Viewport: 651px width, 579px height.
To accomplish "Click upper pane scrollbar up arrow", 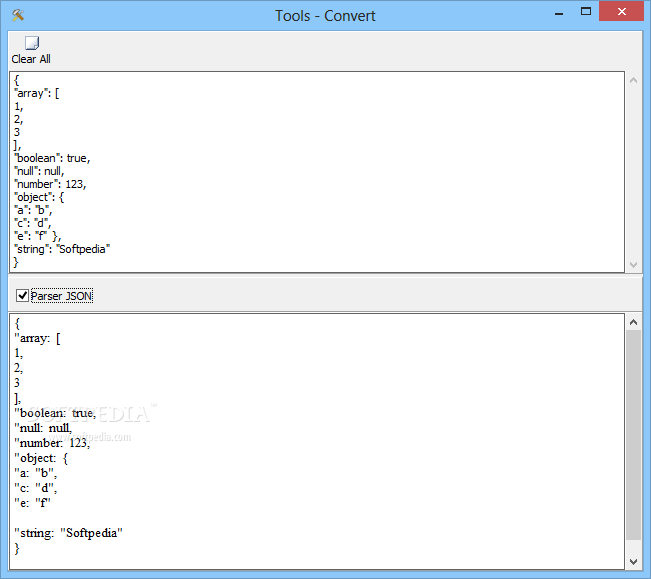I will [633, 81].
